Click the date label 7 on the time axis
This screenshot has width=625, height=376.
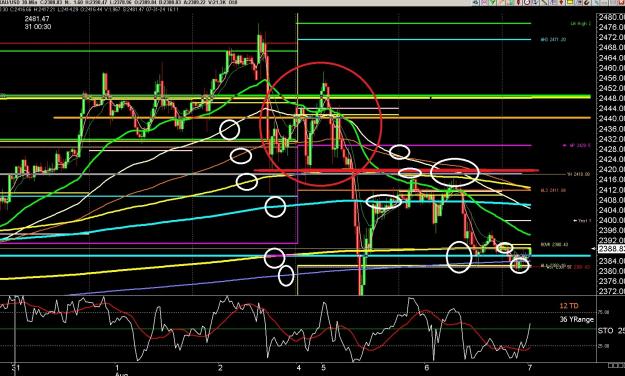click(529, 367)
